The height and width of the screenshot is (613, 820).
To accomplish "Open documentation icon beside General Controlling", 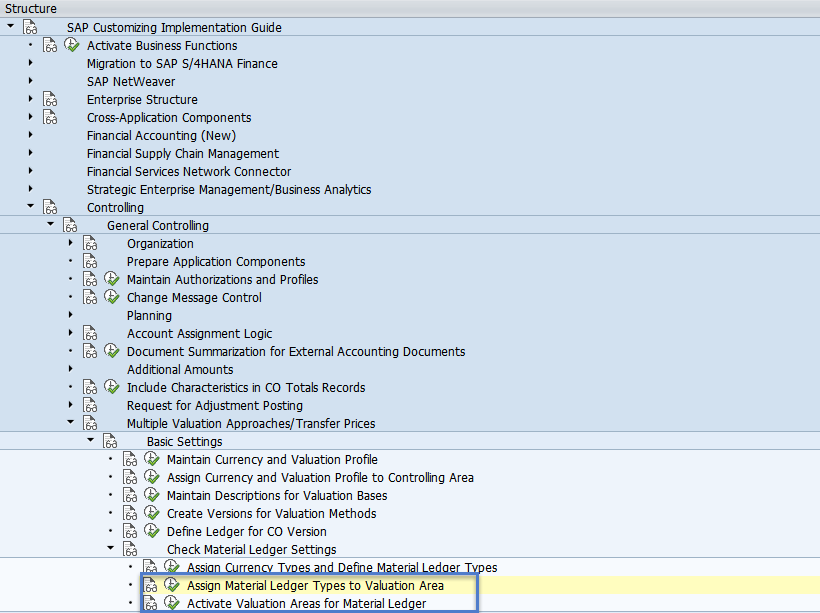I will click(70, 225).
